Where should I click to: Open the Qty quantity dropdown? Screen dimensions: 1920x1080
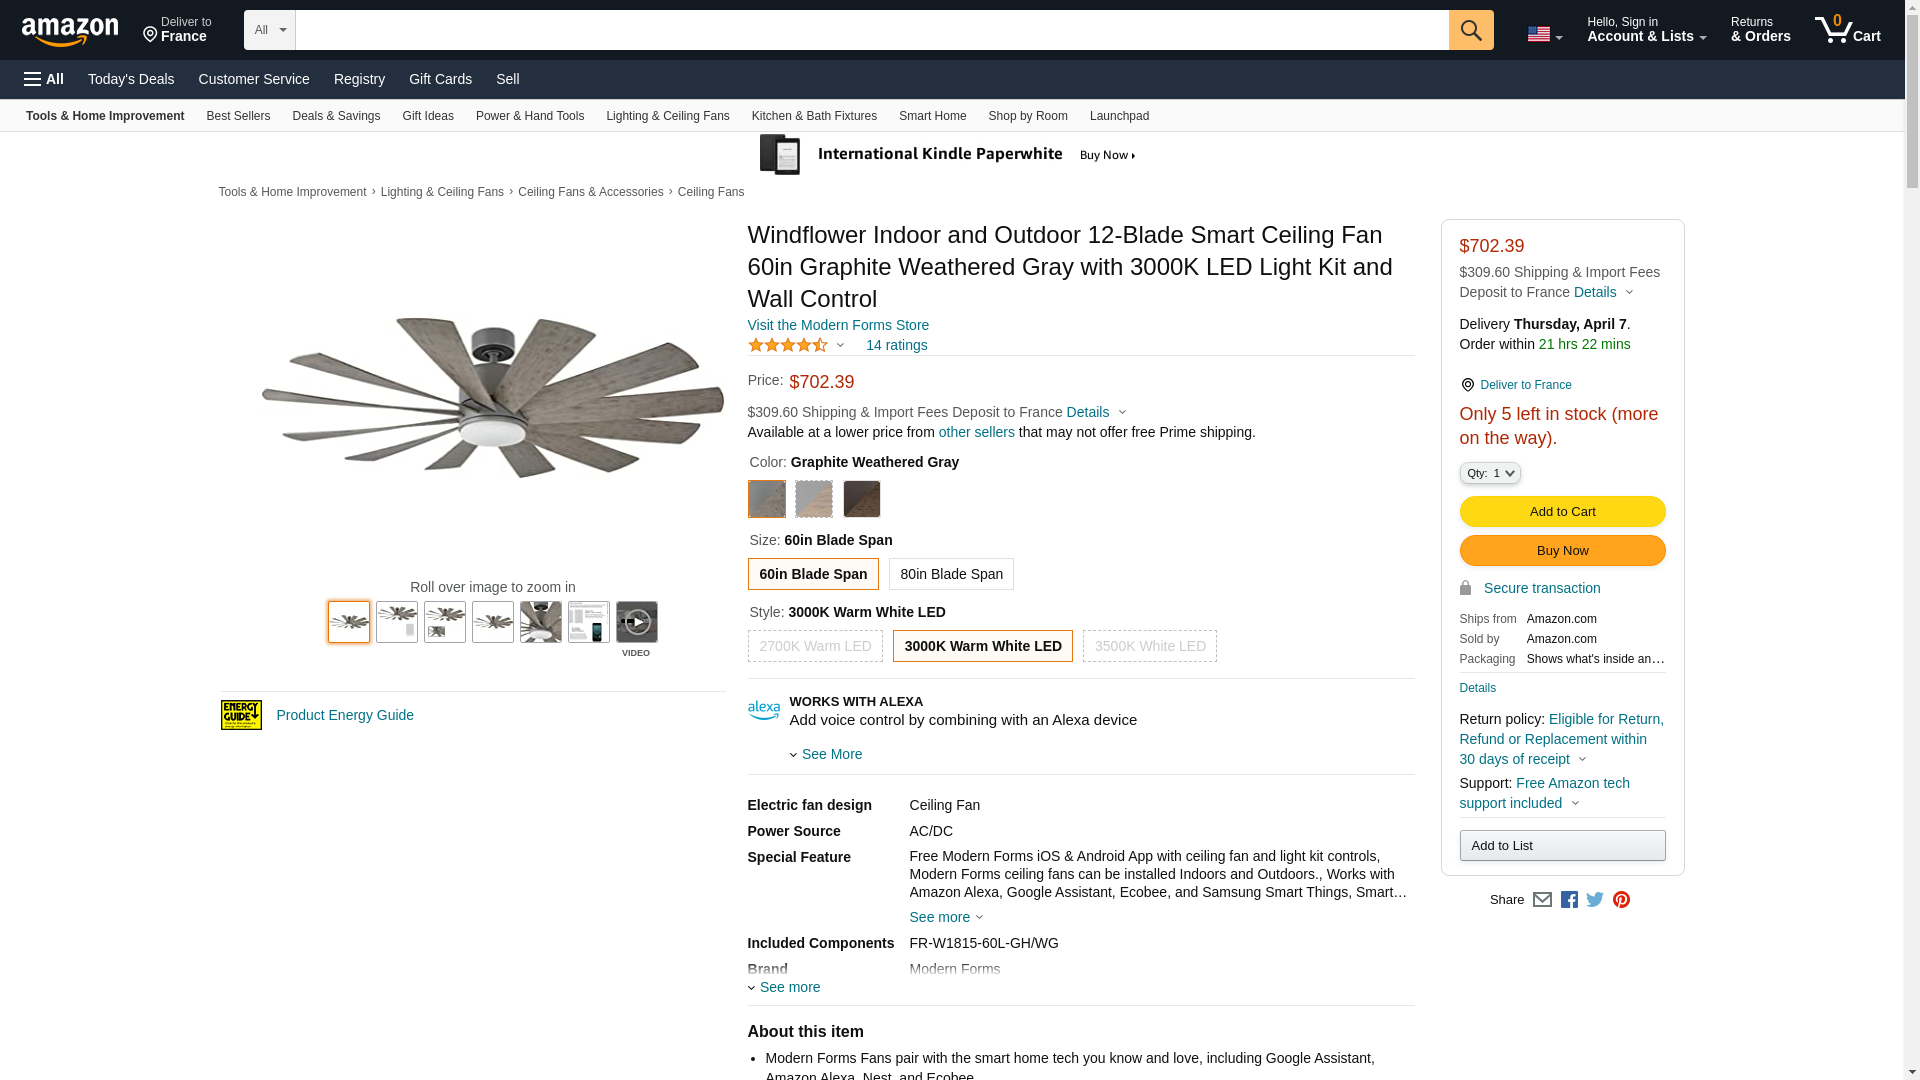pos(1490,473)
